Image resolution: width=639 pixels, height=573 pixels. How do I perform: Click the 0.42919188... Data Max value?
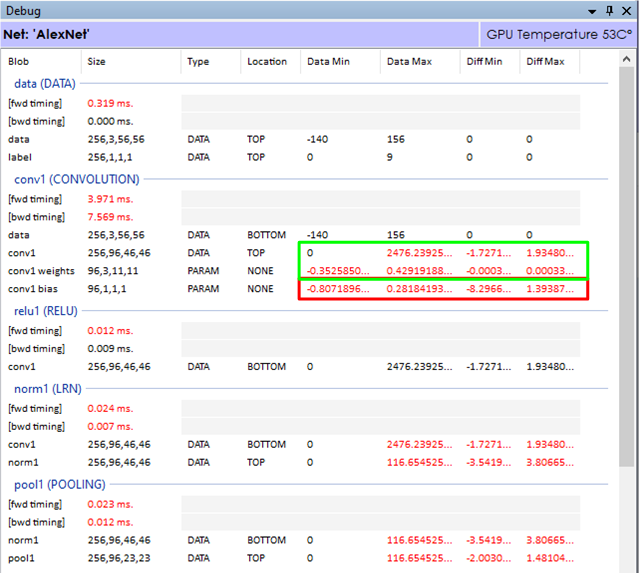(419, 271)
